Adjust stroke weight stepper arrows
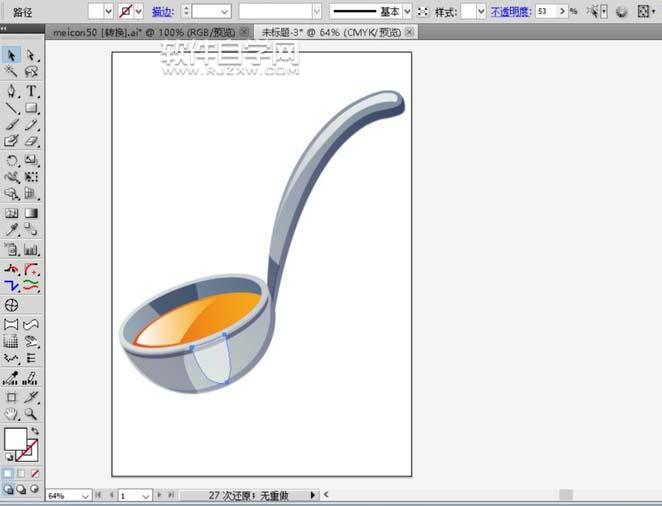The image size is (662, 506). pos(186,11)
